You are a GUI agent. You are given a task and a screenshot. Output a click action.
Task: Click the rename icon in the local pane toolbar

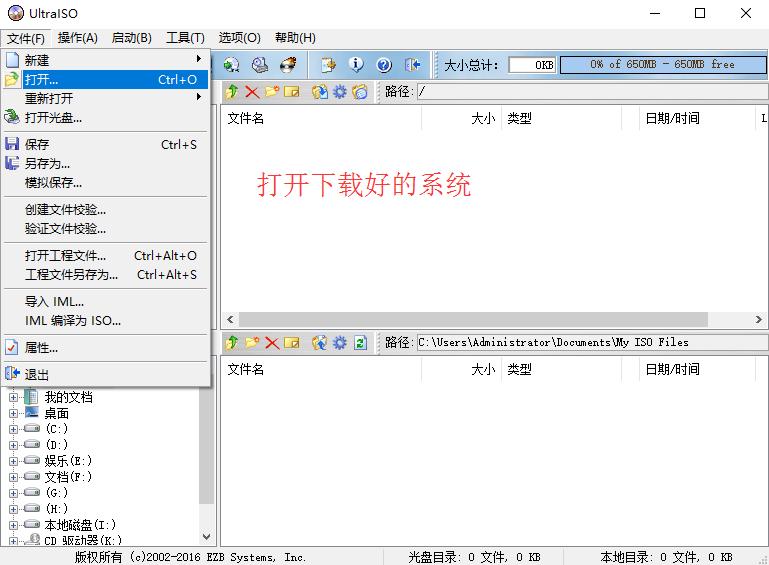coord(292,342)
